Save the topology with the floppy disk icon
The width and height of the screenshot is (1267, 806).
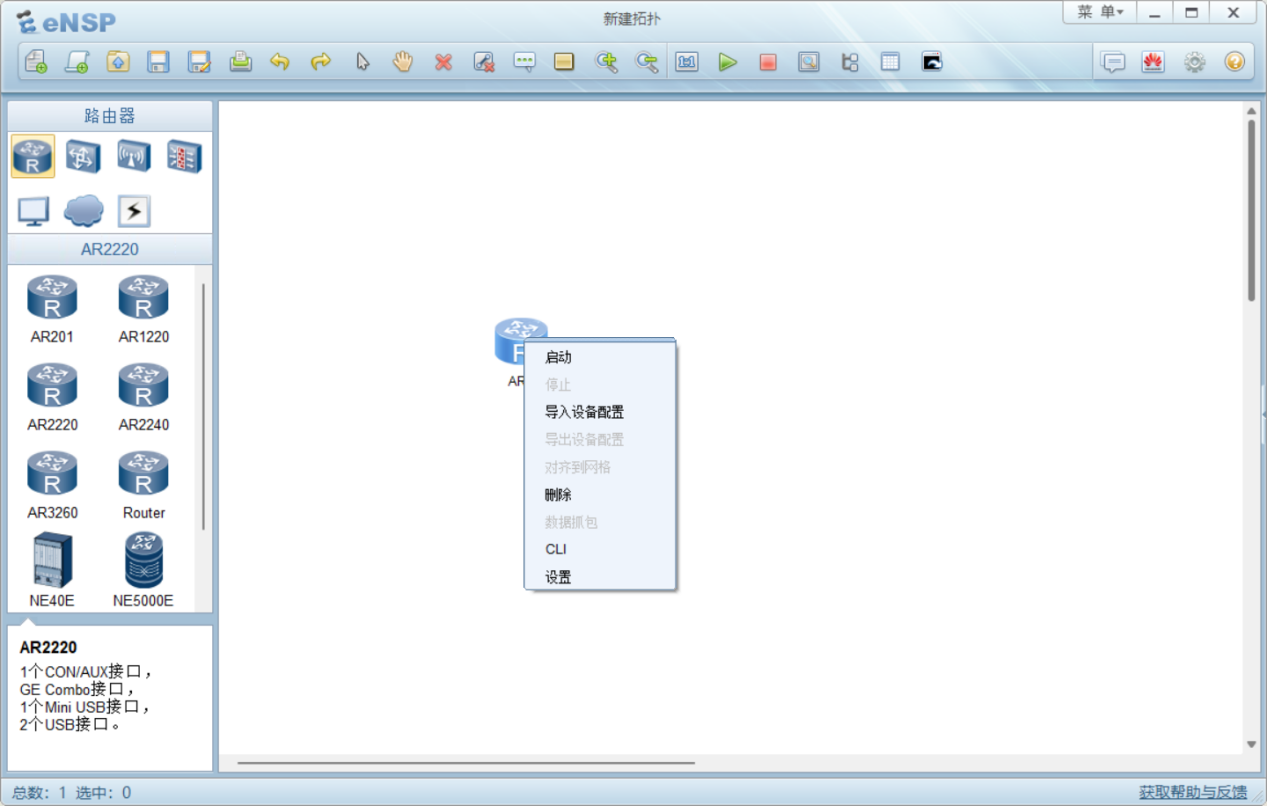158,62
